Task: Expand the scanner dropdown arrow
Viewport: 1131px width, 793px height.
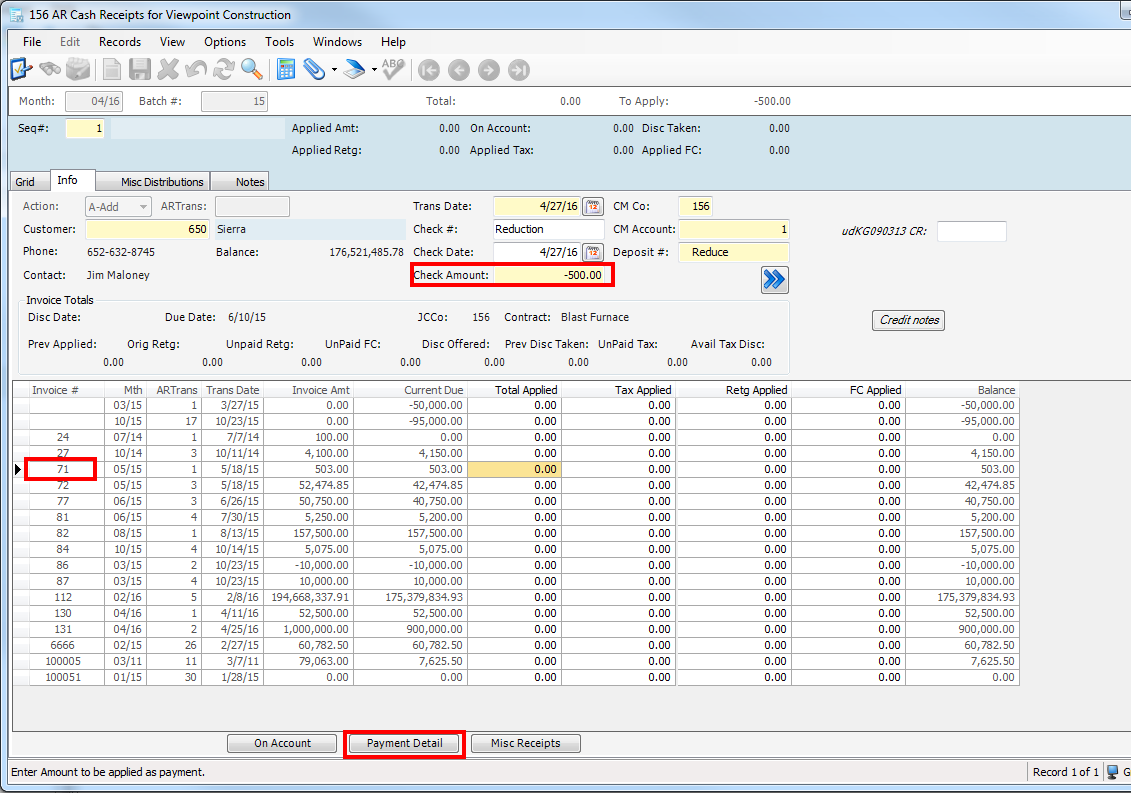Action: coord(374,70)
